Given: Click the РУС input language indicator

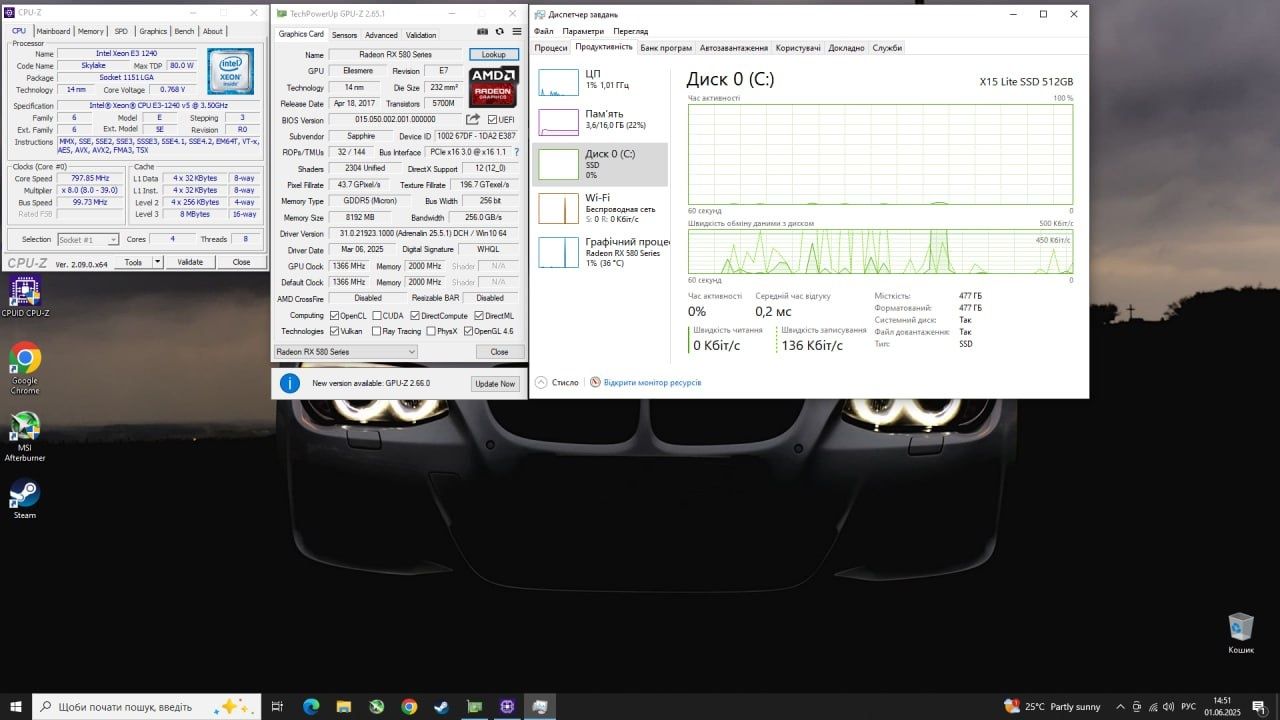Looking at the screenshot, I should coord(1189,707).
